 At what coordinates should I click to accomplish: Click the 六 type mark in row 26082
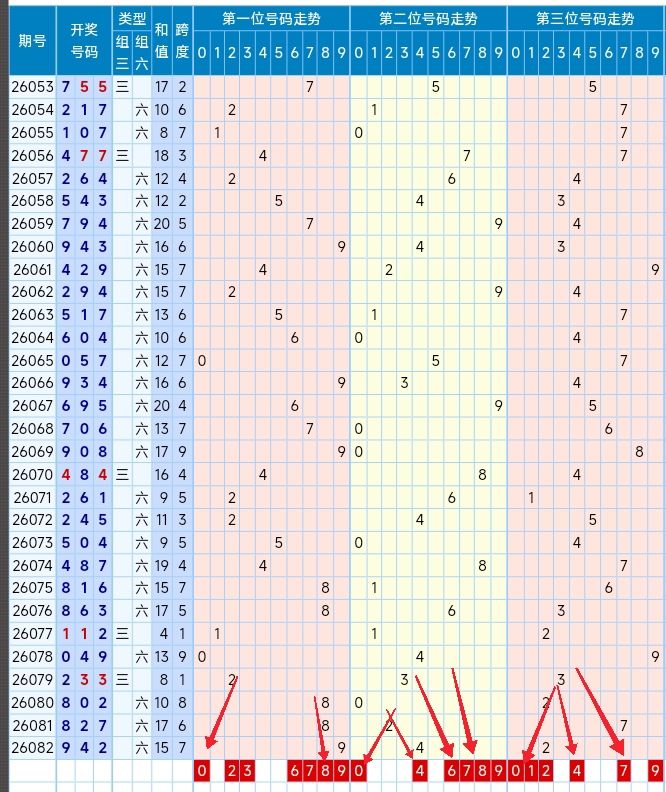(142, 748)
